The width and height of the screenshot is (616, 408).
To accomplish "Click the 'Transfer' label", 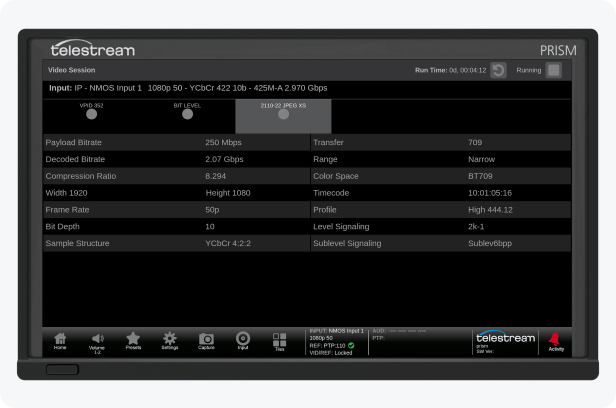I will click(328, 143).
